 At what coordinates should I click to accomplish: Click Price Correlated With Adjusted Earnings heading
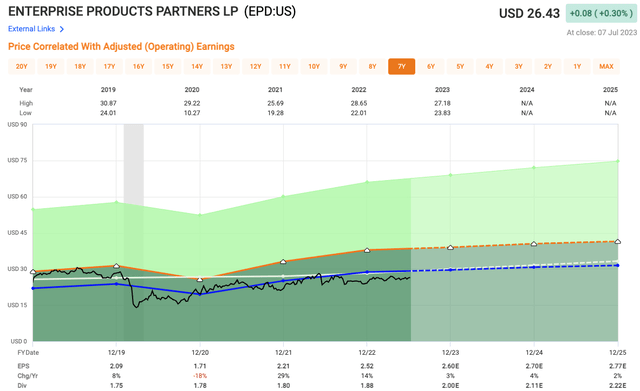click(x=121, y=47)
